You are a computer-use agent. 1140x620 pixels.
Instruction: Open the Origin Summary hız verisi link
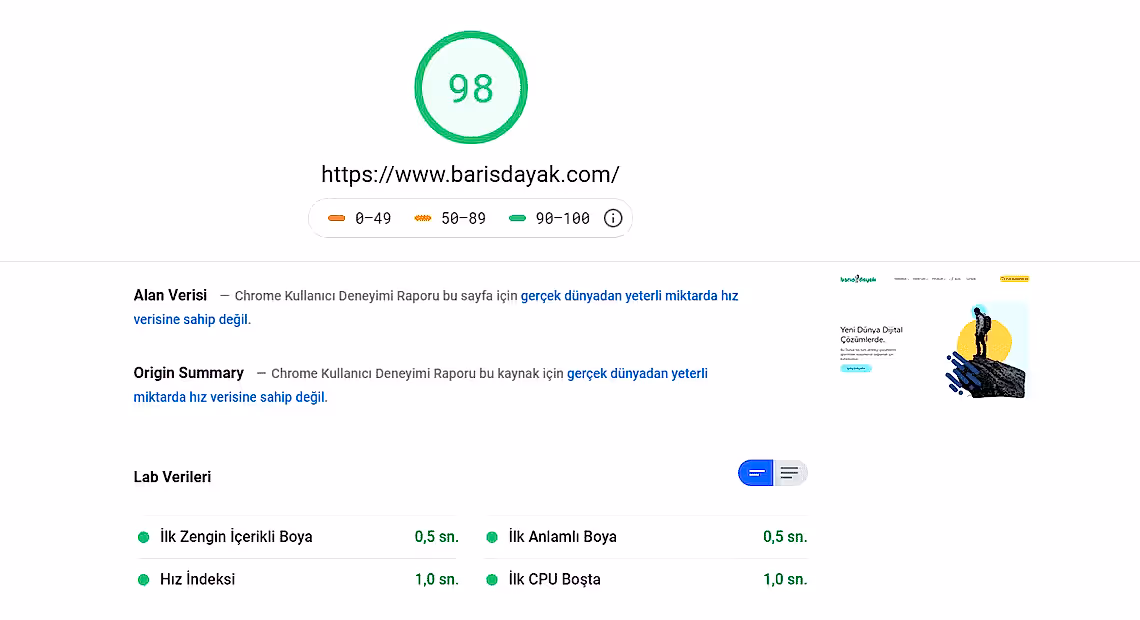click(637, 373)
